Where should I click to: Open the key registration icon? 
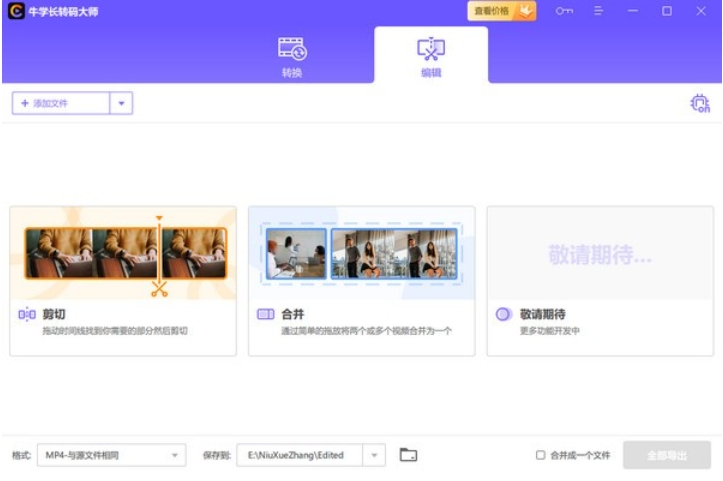click(565, 11)
